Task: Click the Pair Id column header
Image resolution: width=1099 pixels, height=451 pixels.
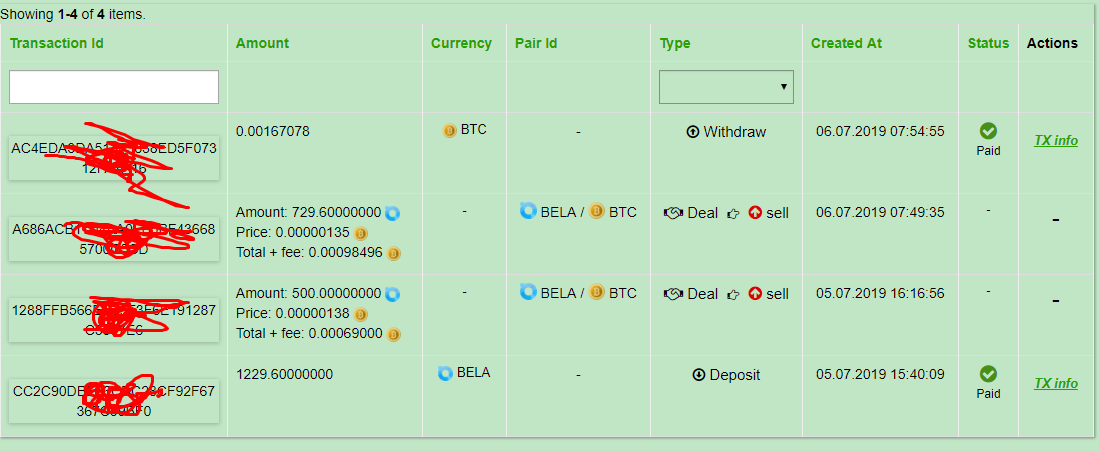Action: click(536, 43)
